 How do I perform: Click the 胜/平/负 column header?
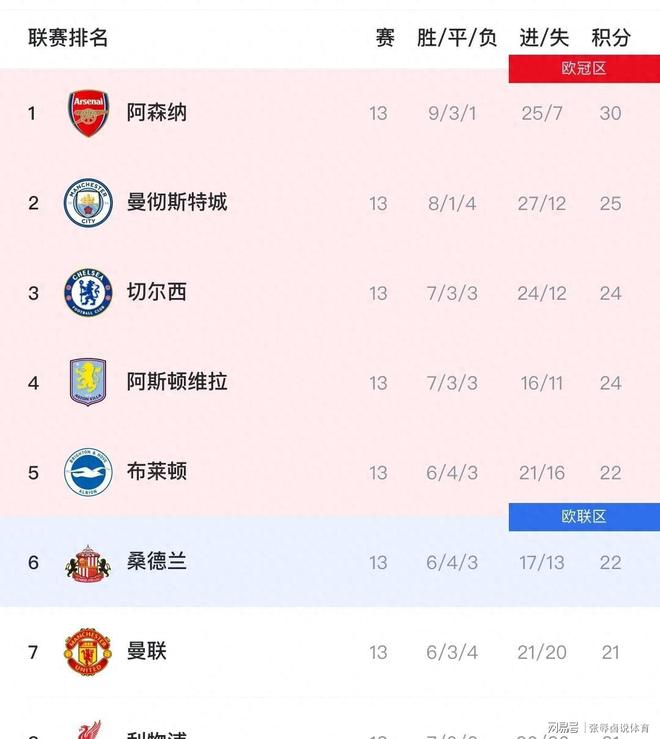tap(457, 38)
